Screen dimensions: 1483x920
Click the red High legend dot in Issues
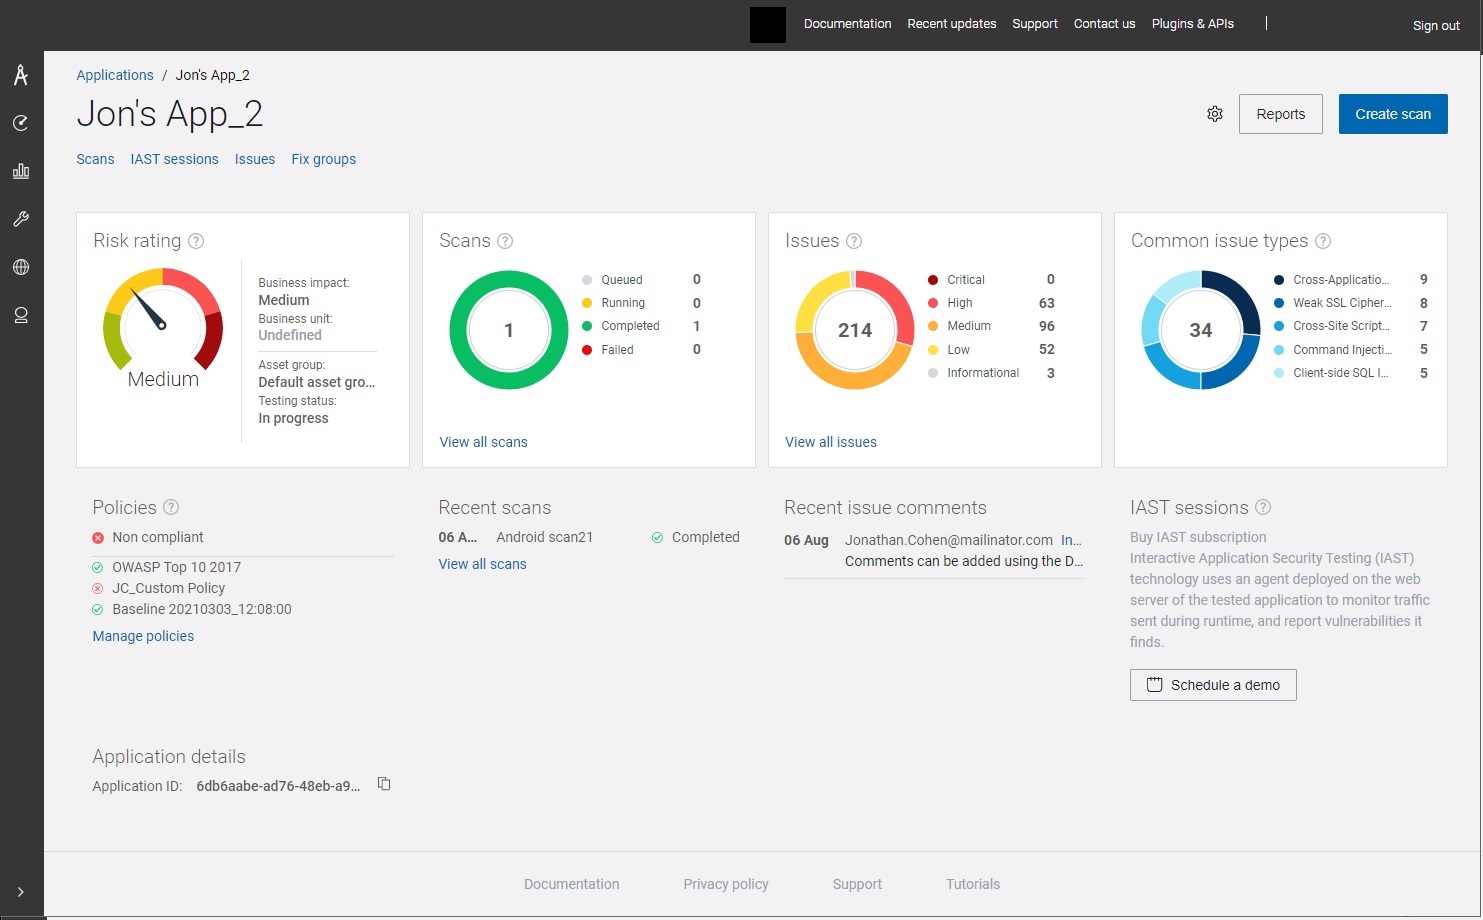click(933, 303)
